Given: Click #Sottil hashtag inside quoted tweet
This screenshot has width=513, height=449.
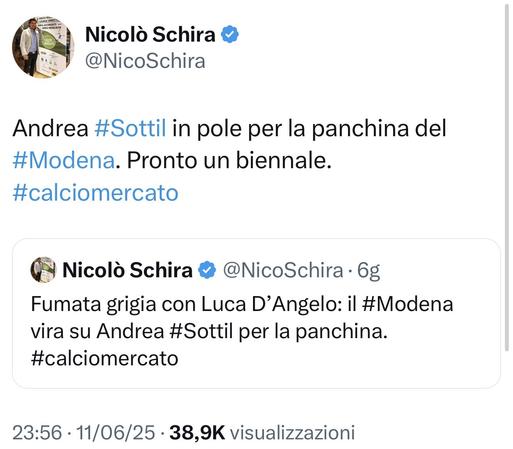Looking at the screenshot, I should (201, 332).
